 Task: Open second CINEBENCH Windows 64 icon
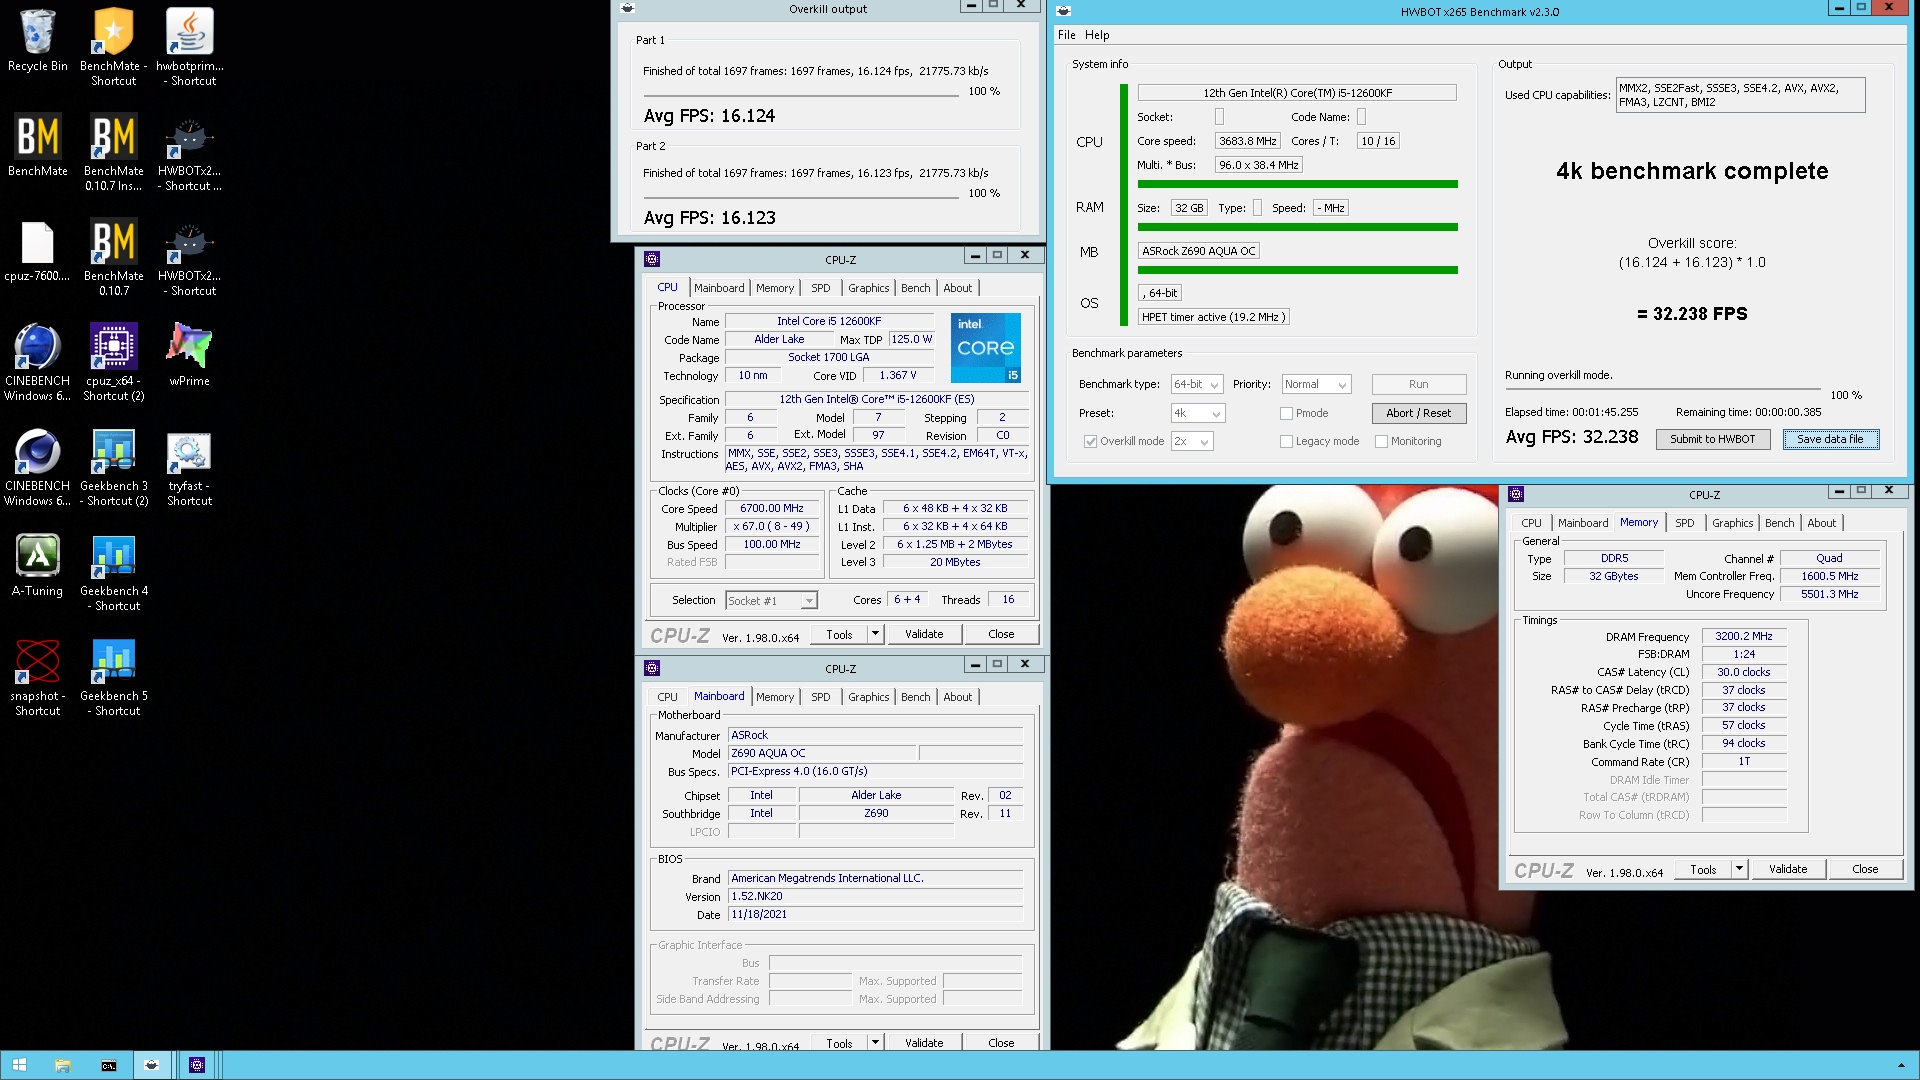[x=38, y=468]
